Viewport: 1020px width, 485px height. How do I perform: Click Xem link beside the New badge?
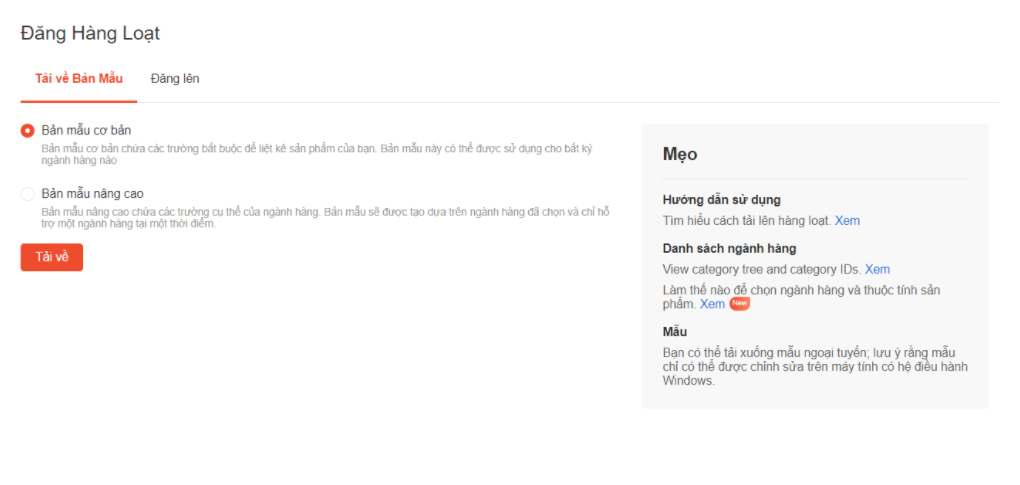tap(712, 304)
